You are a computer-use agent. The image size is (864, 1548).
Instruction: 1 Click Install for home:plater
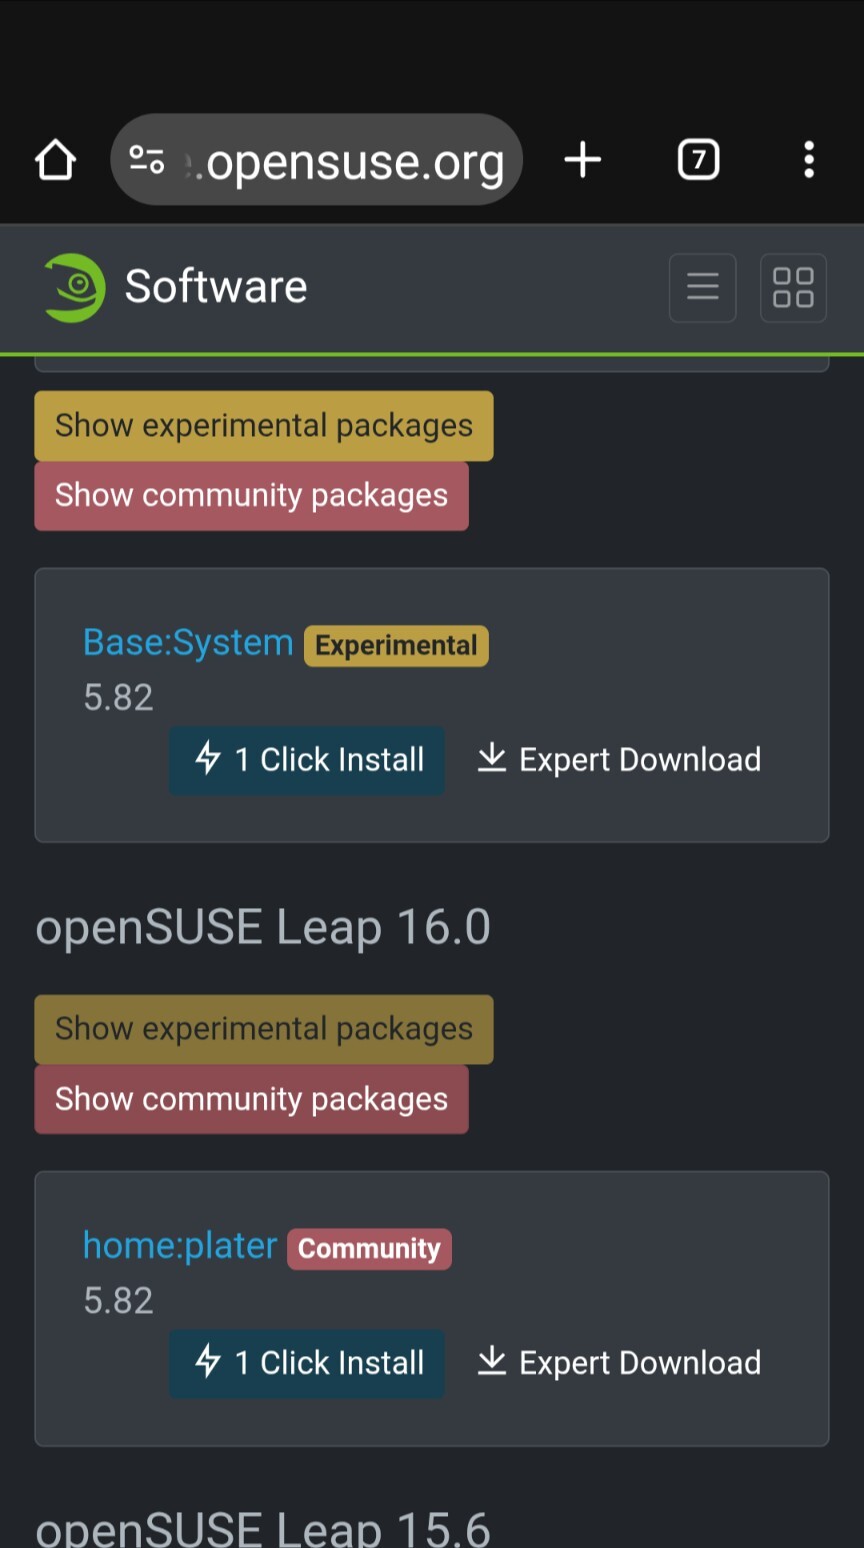pos(307,1363)
